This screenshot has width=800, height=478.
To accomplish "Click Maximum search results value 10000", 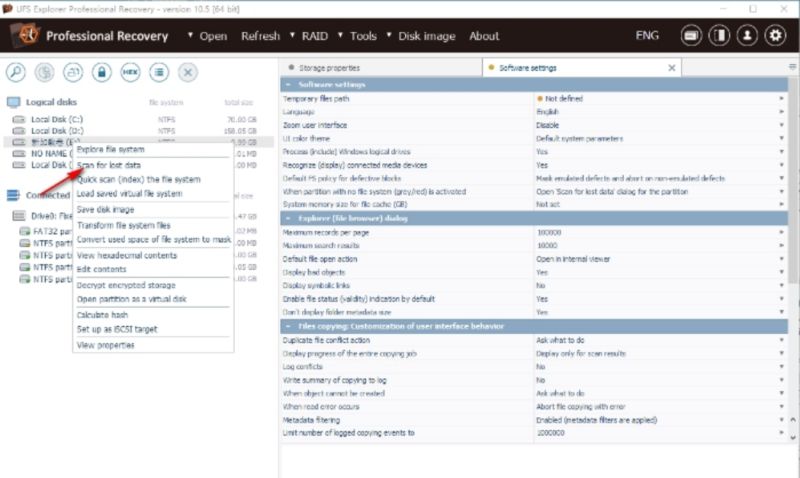I will click(547, 246).
